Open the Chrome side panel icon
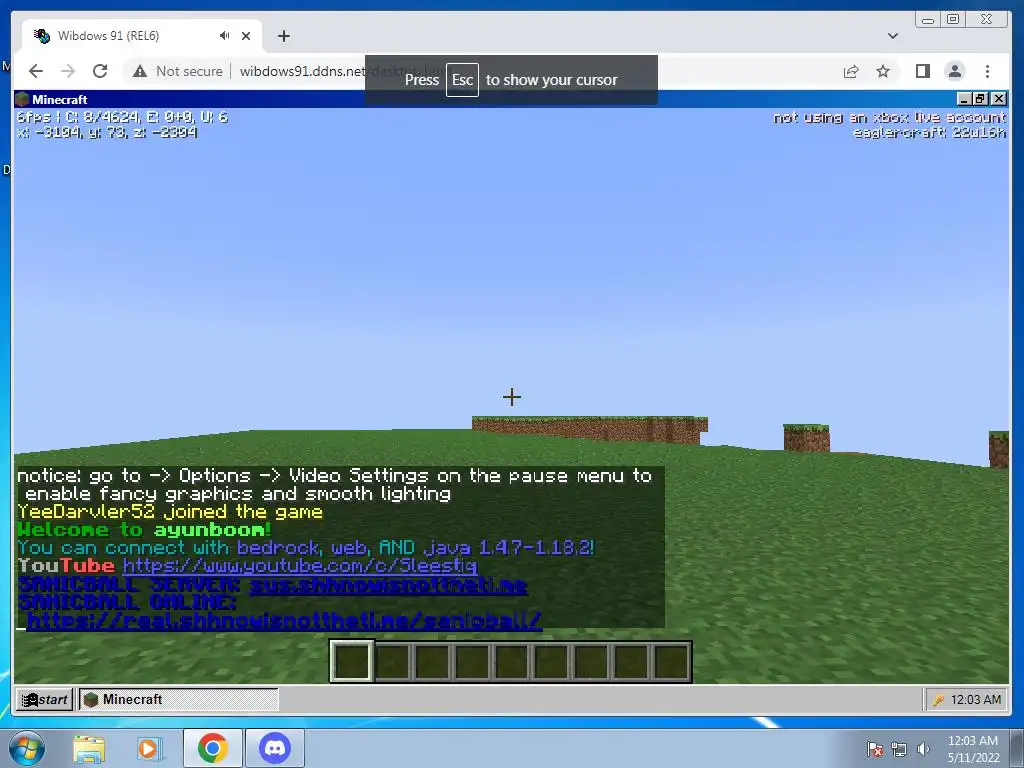 (922, 71)
